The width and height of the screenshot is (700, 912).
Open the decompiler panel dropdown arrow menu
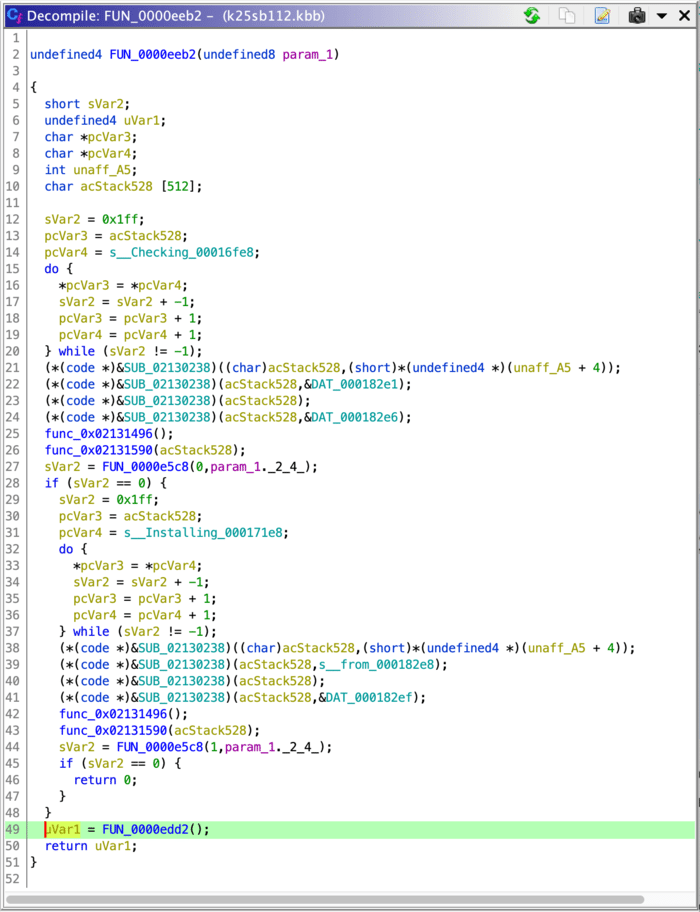pos(661,16)
